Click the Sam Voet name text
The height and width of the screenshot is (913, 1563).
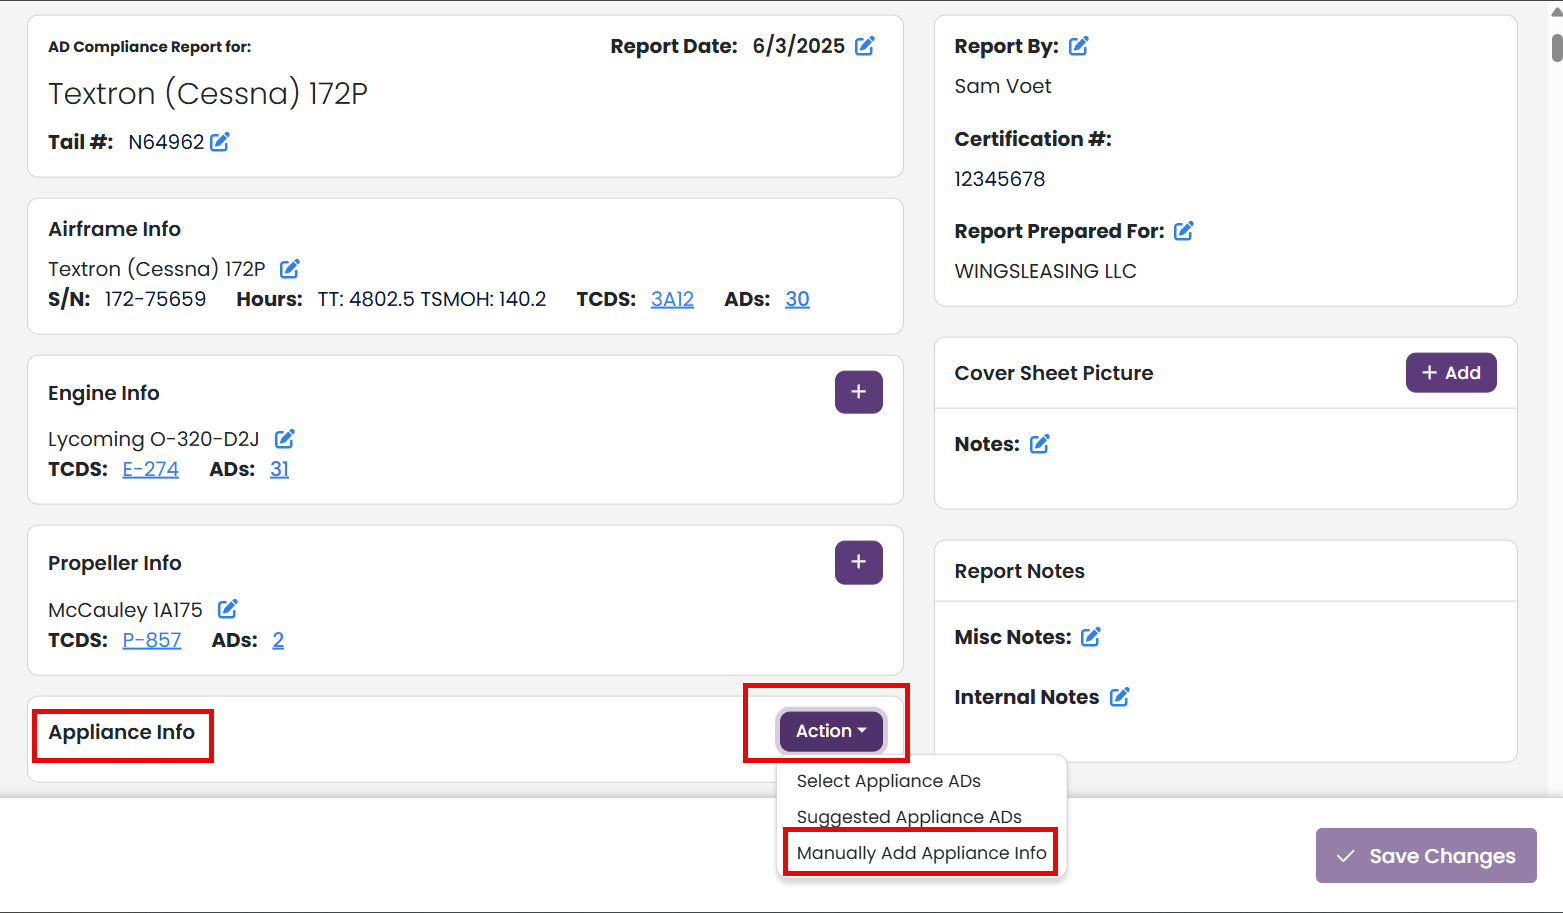(1003, 86)
